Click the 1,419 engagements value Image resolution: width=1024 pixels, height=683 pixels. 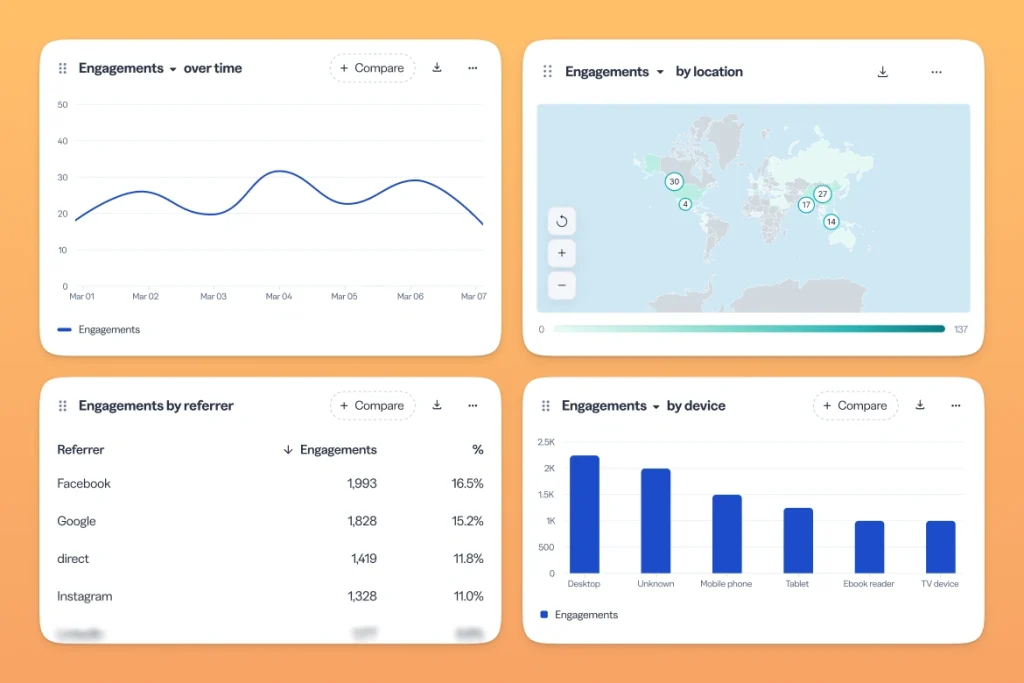click(364, 559)
